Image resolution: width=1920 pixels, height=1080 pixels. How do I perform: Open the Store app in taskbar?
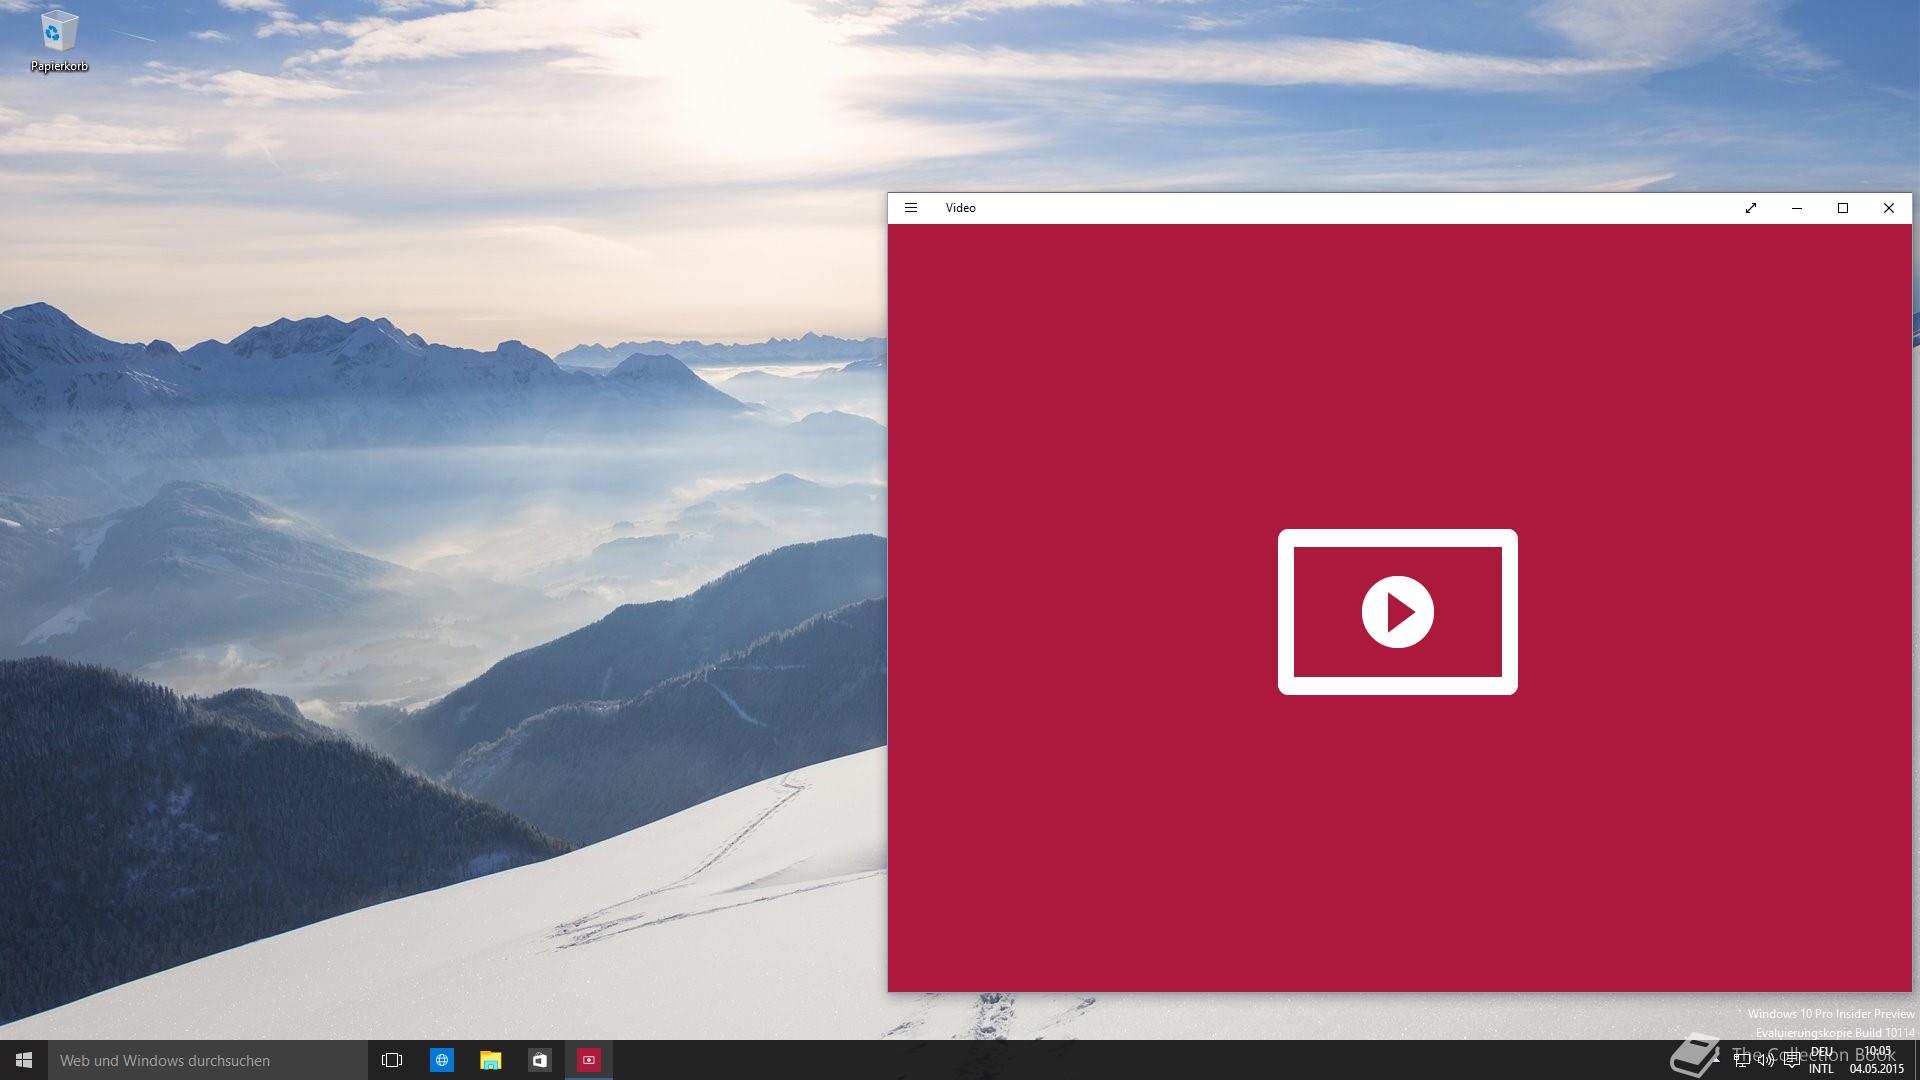point(539,1060)
